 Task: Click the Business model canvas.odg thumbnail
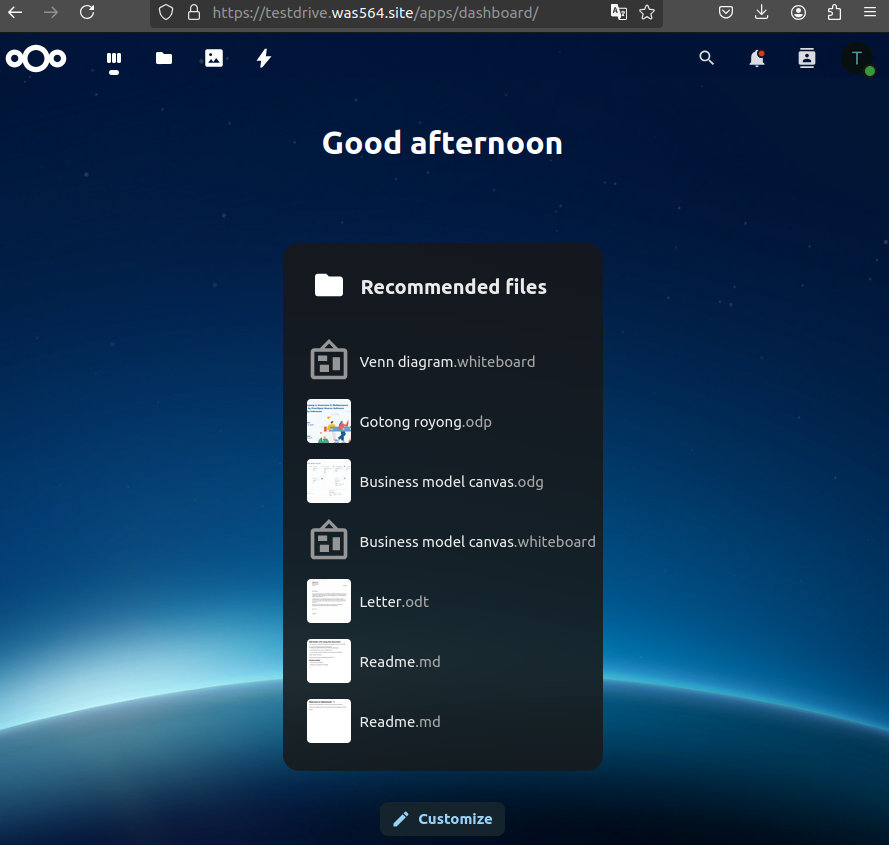click(329, 481)
